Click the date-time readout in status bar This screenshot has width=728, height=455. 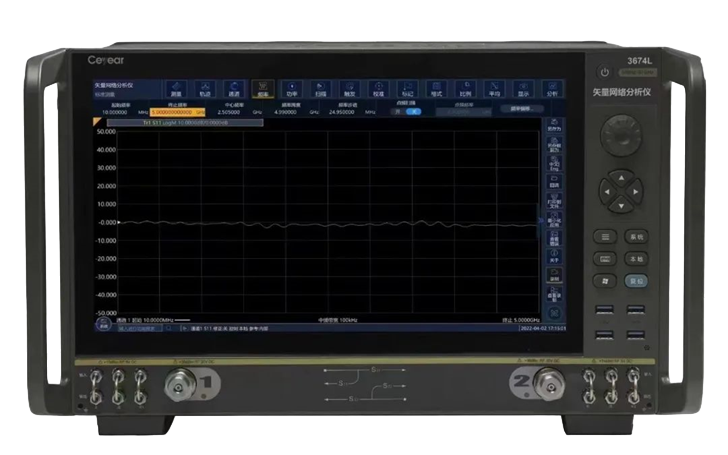tap(542, 328)
